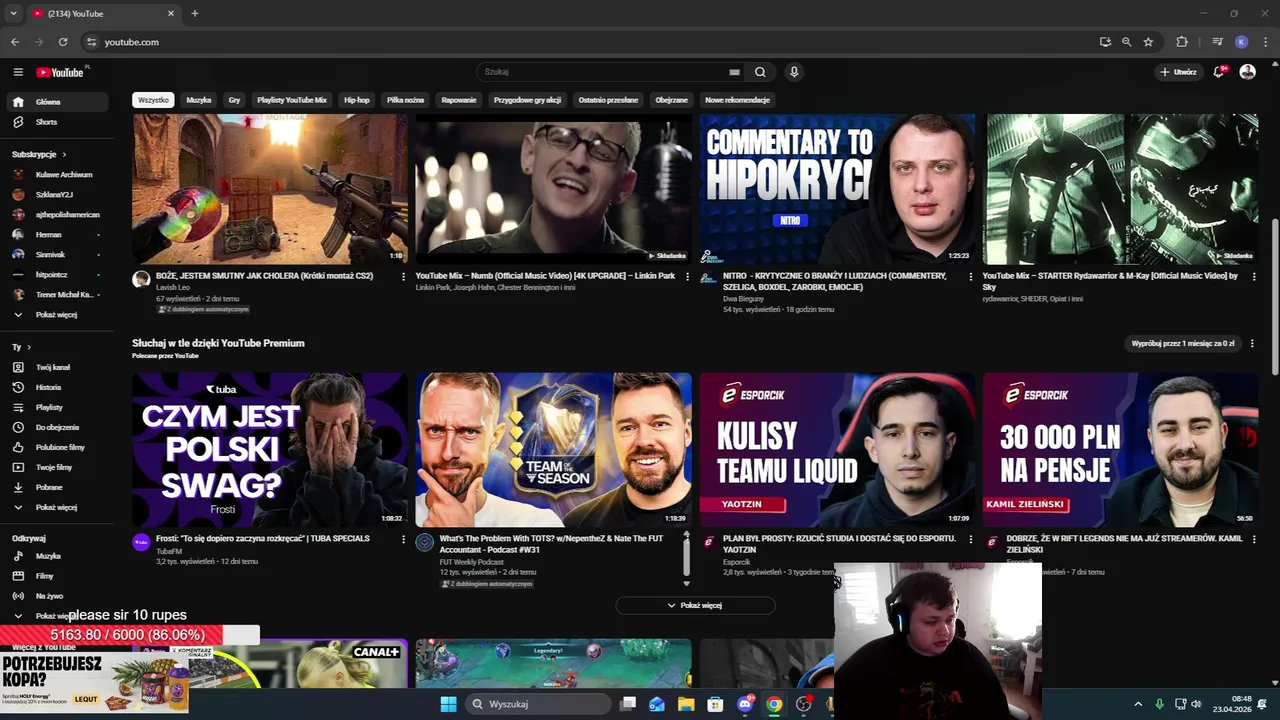1280x720 pixels.
Task: Open Chrome extensions puzzle icon
Action: (1182, 42)
